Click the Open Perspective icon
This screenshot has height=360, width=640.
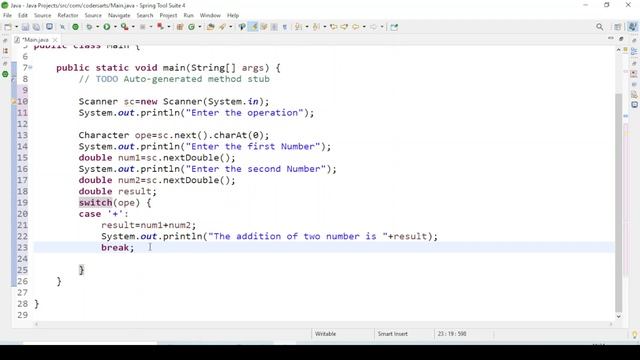[x=618, y=27]
